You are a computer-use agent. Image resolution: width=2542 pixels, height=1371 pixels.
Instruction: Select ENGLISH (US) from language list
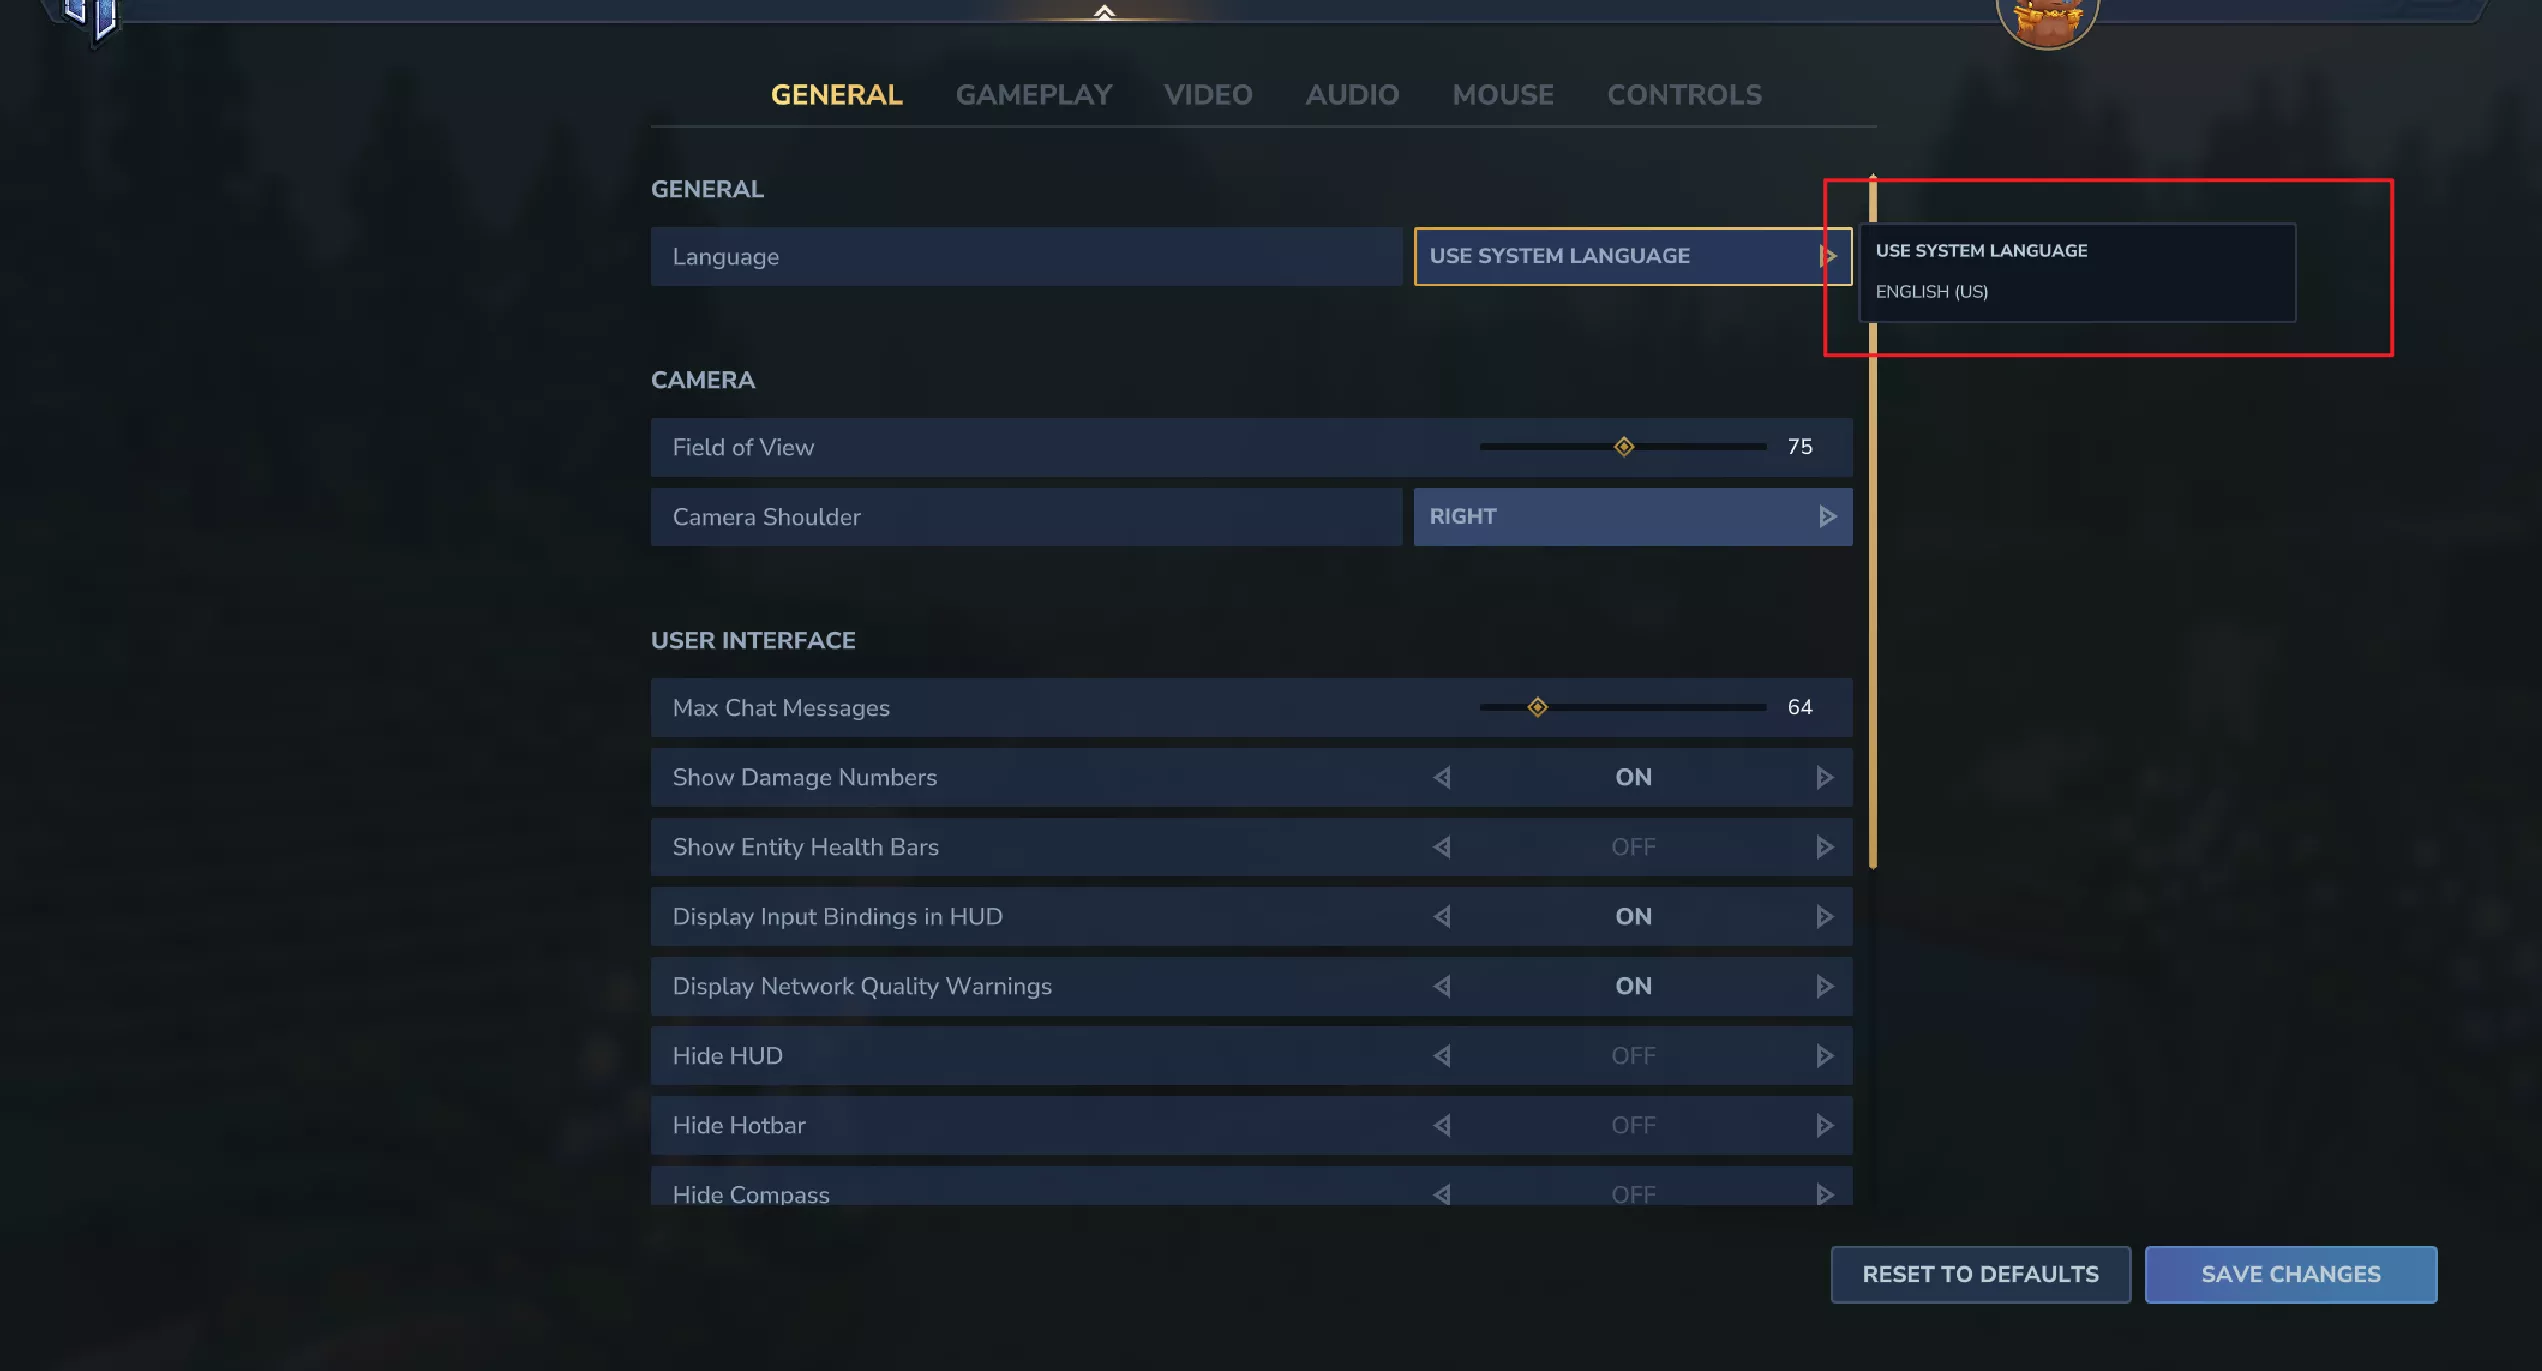point(1931,292)
